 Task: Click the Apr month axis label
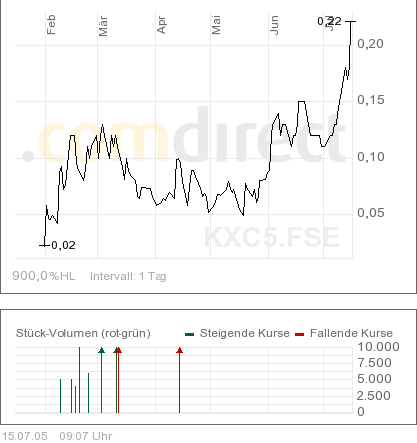click(161, 25)
